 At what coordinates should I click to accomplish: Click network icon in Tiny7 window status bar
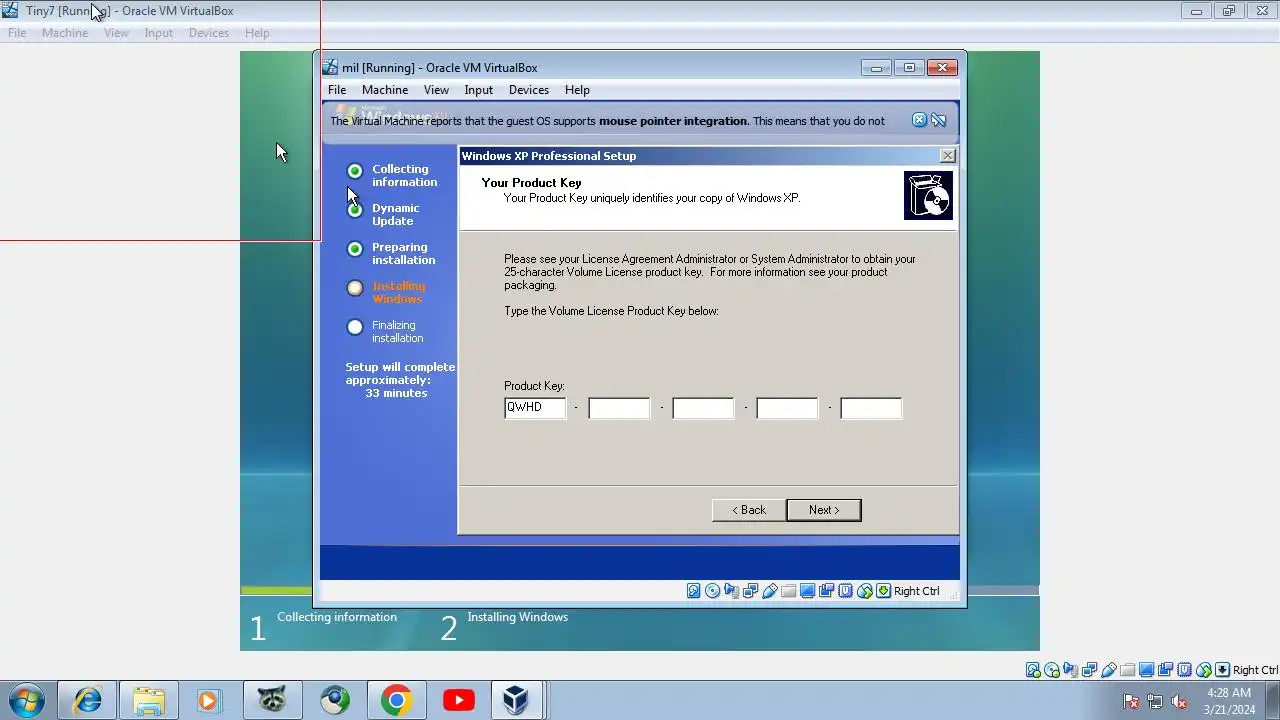coord(1090,670)
